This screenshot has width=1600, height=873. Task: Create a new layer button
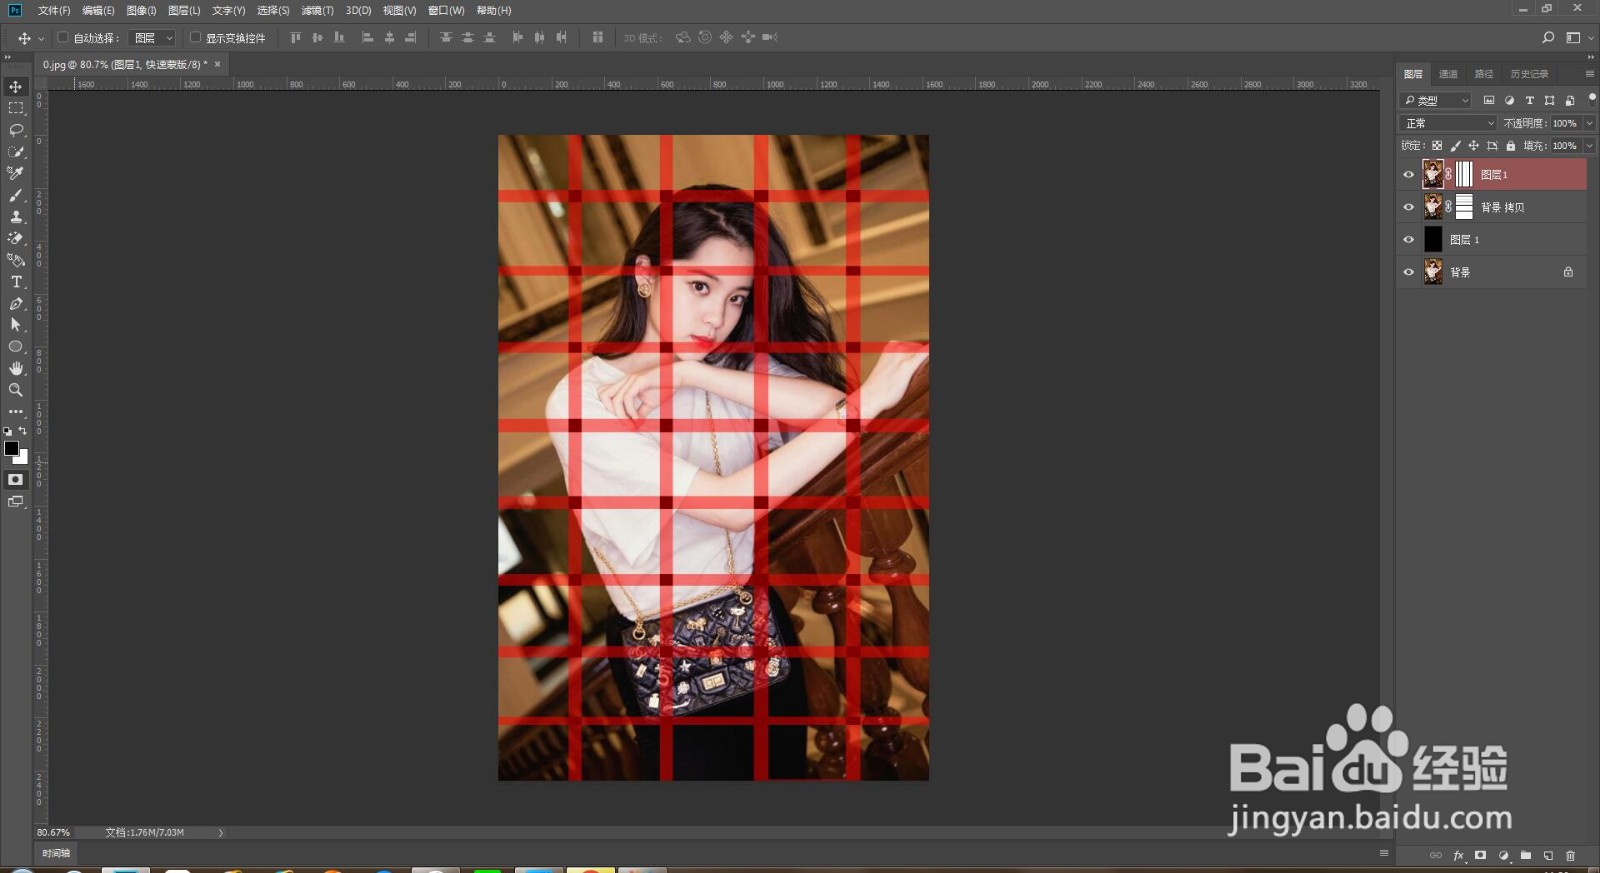(1548, 855)
